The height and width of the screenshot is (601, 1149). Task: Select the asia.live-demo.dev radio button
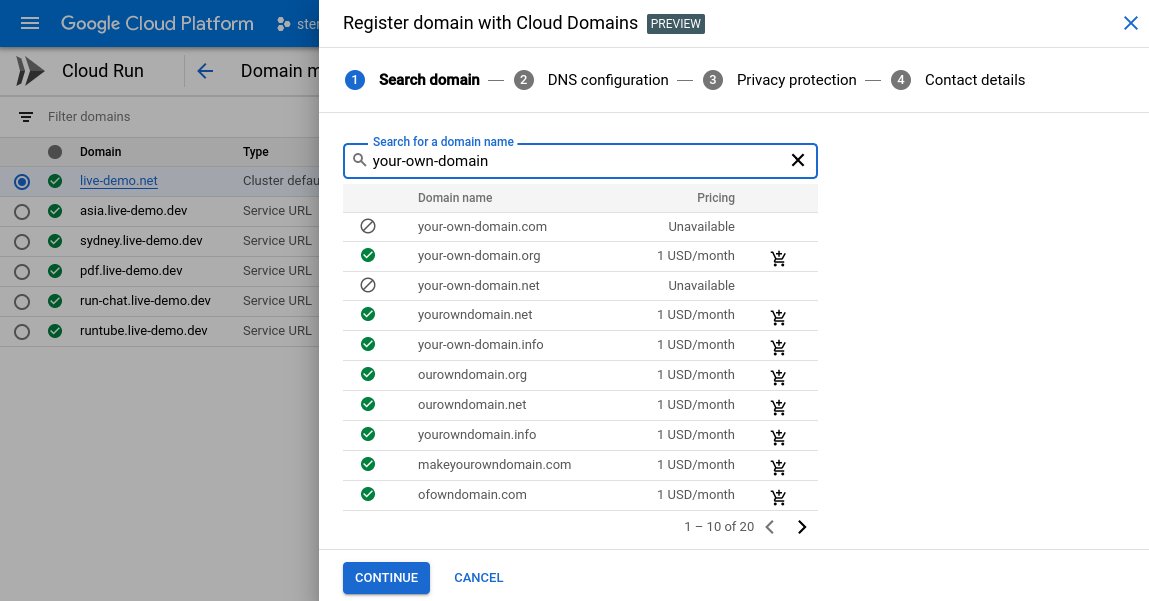22,212
